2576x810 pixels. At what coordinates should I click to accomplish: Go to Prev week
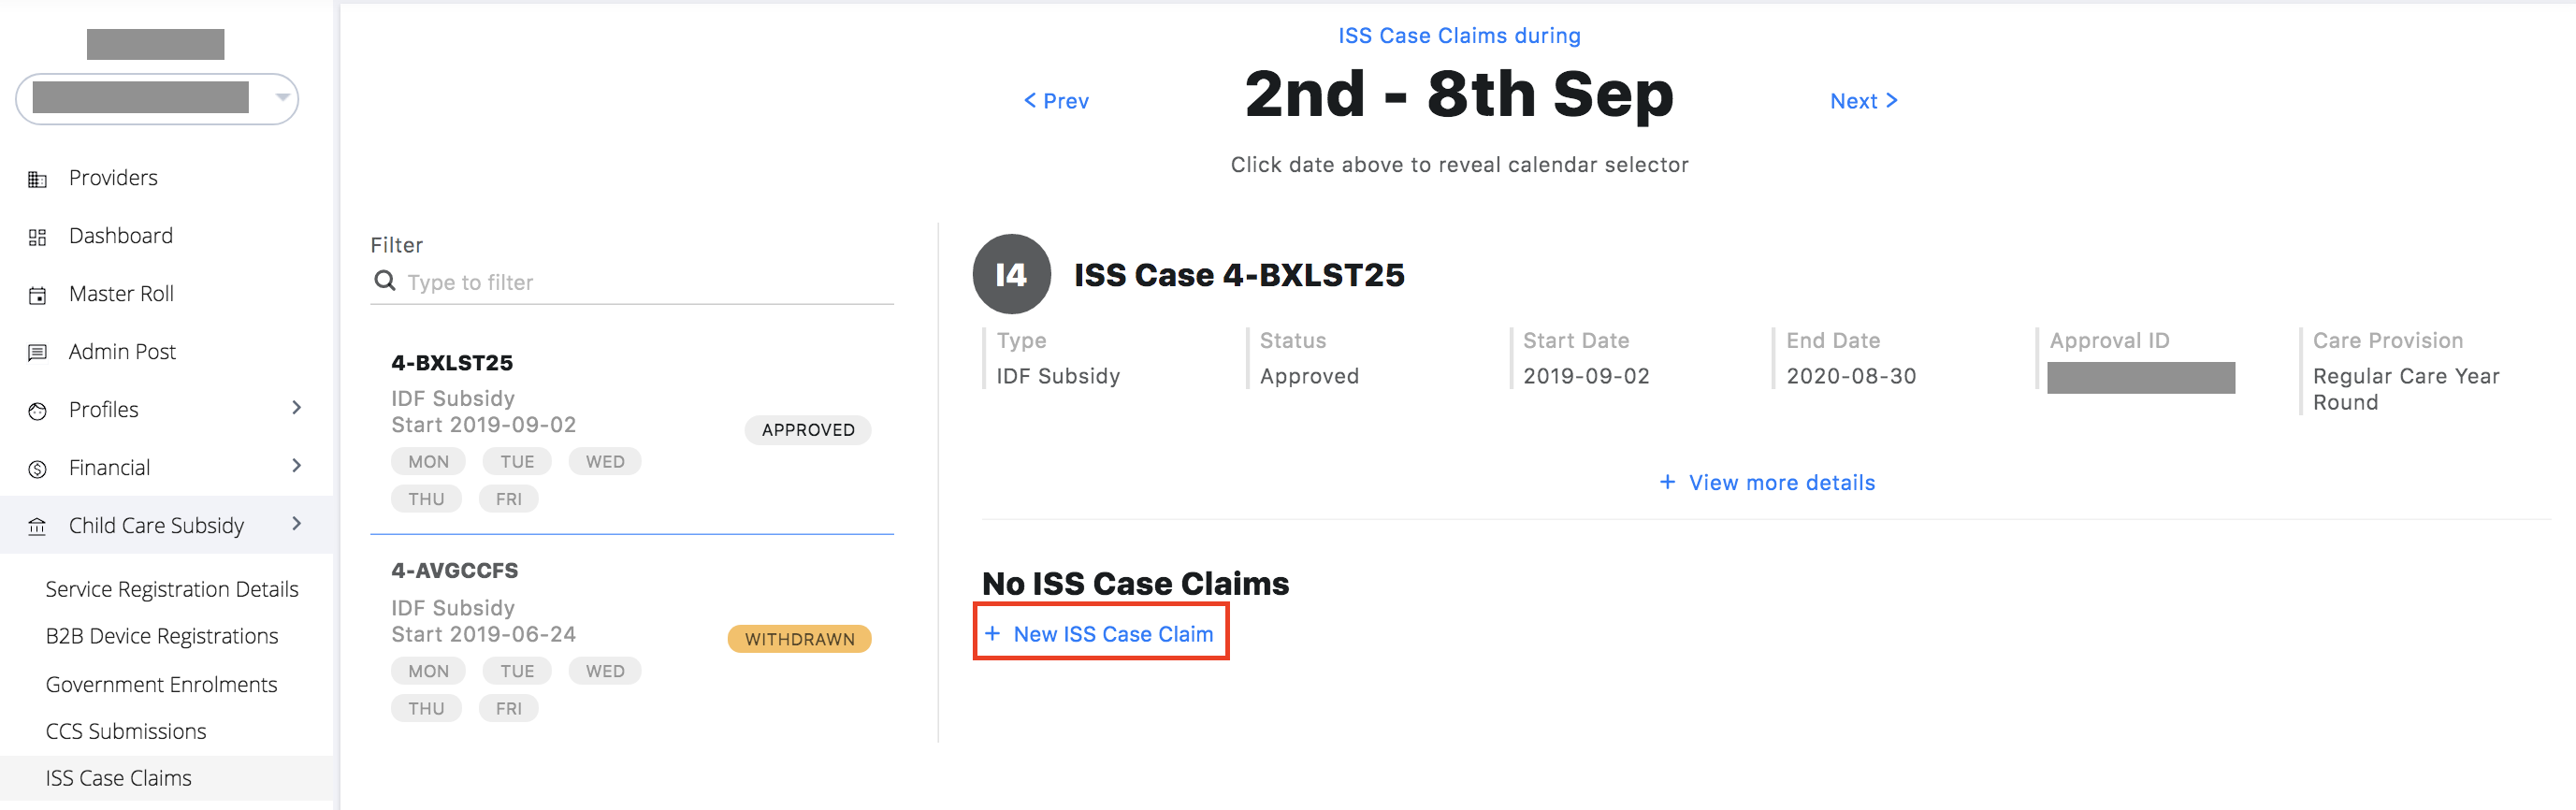(x=1056, y=101)
